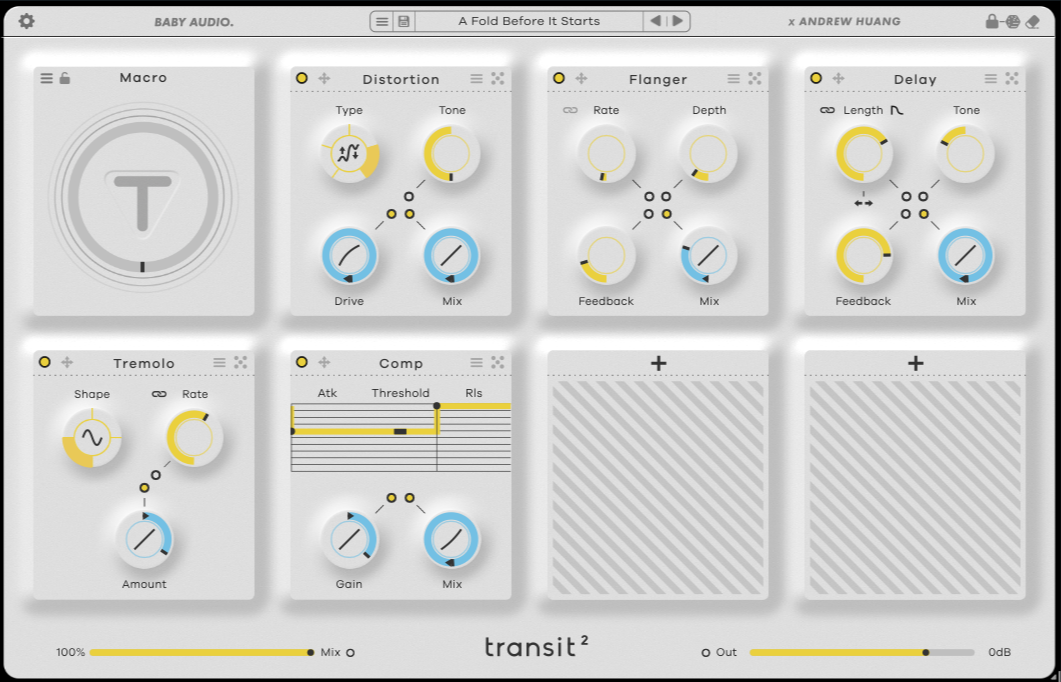Open the Tremolo module menu
This screenshot has height=682, width=1061.
pos(219,363)
